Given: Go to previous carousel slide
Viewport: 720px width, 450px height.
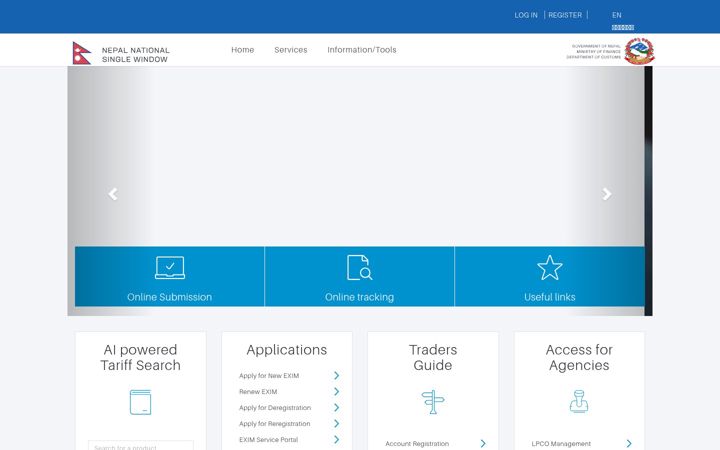Looking at the screenshot, I should point(113,194).
